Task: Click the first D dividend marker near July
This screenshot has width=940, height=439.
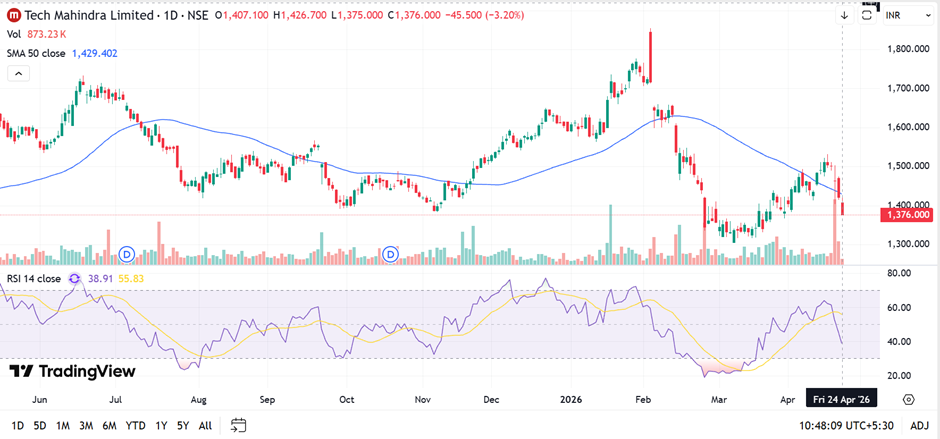Action: [x=126, y=254]
